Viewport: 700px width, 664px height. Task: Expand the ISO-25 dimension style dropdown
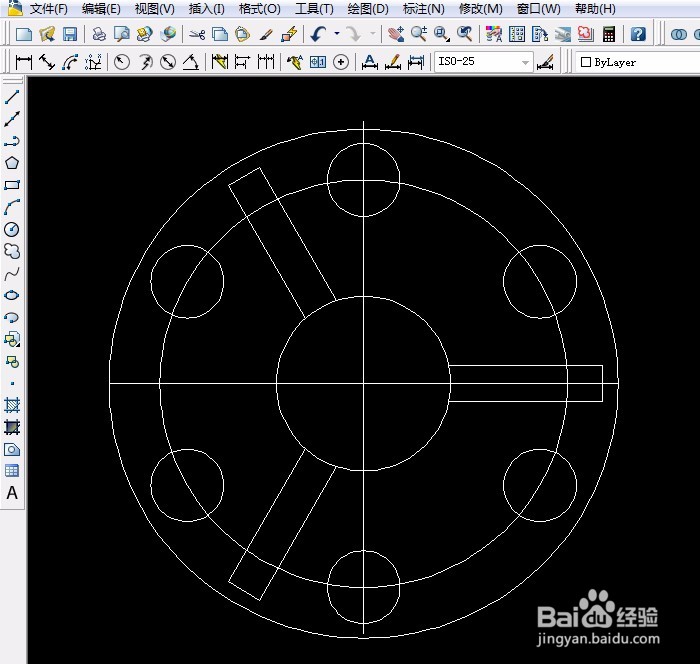point(525,63)
